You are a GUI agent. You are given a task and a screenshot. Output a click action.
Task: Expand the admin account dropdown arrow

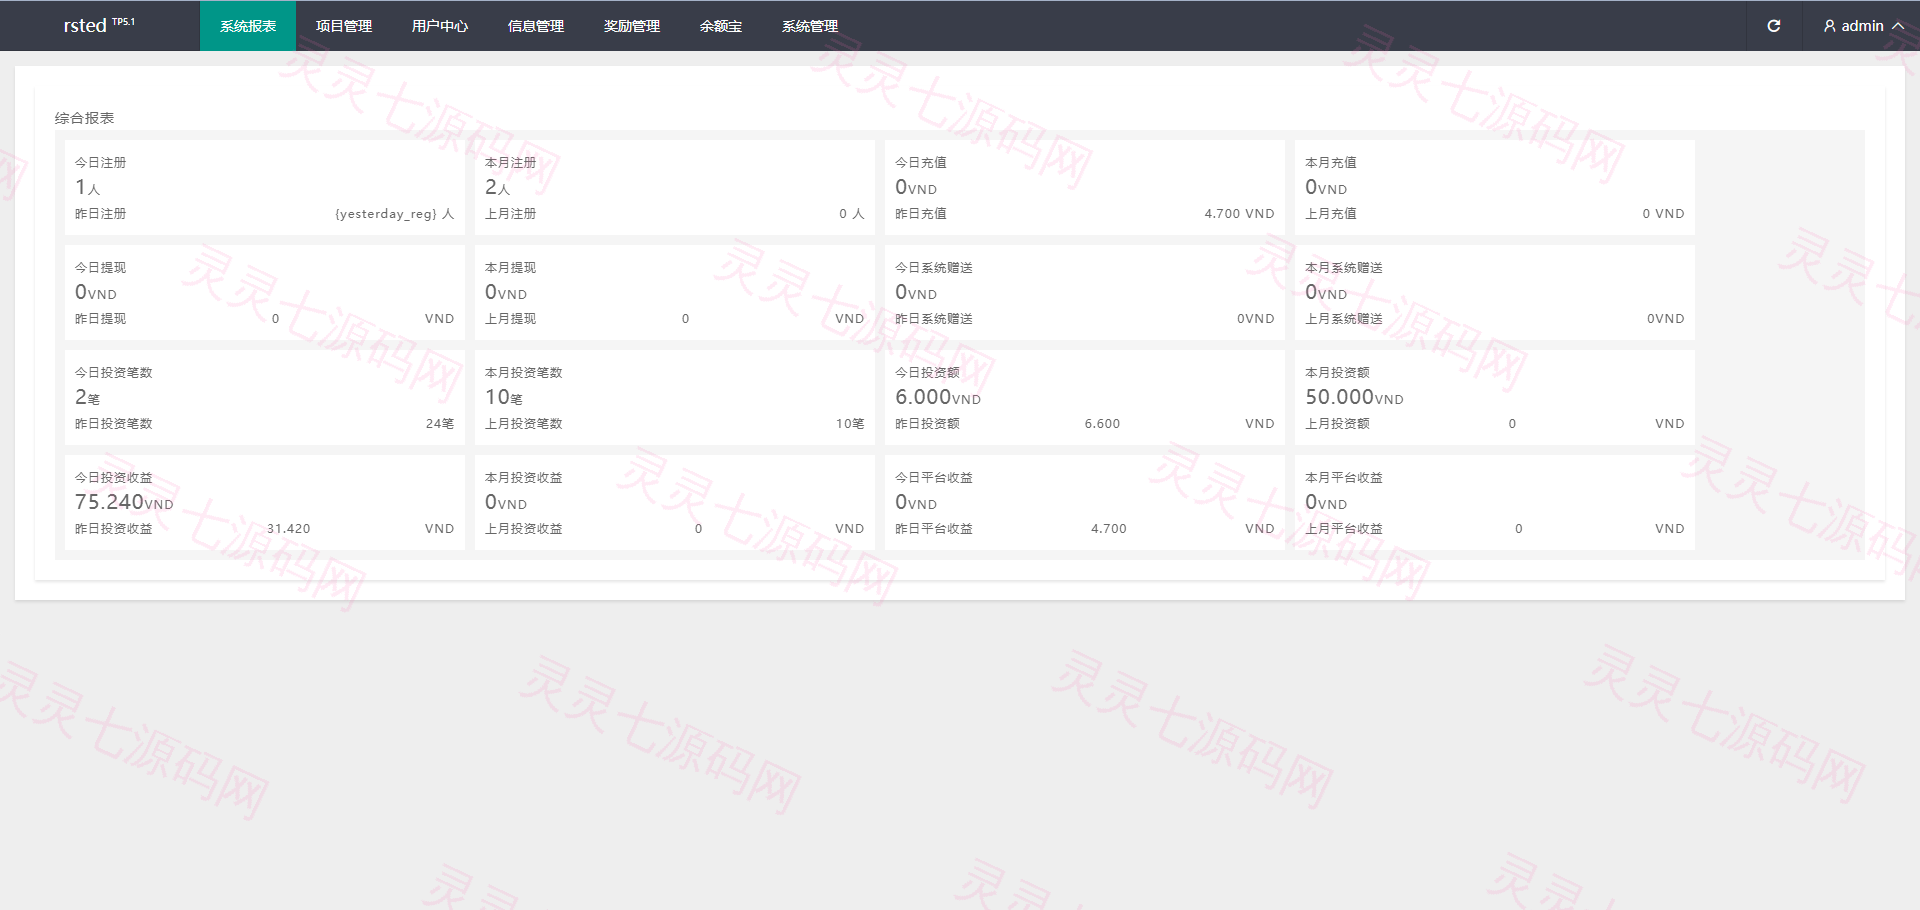(1897, 26)
